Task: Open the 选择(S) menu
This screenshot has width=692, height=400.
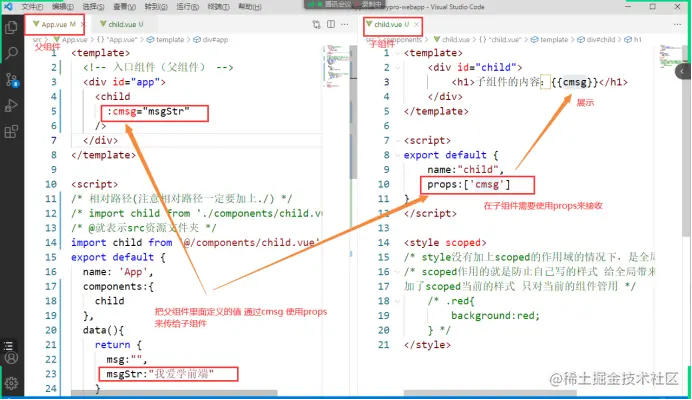Action: (x=93, y=7)
